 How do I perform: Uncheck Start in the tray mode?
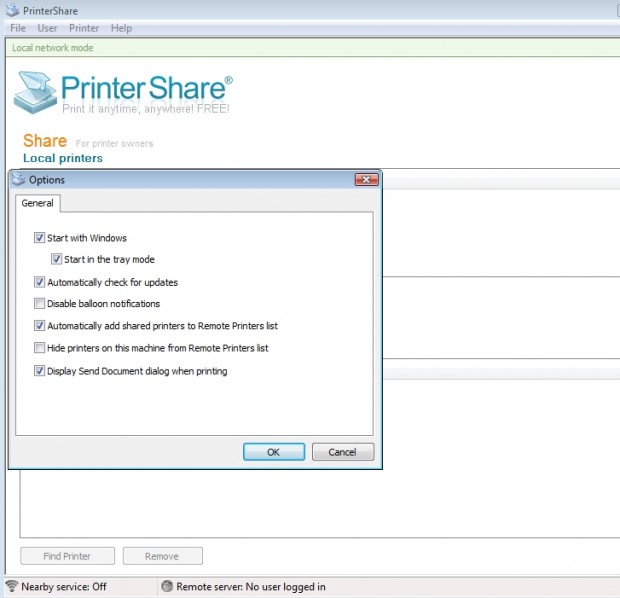click(x=57, y=259)
